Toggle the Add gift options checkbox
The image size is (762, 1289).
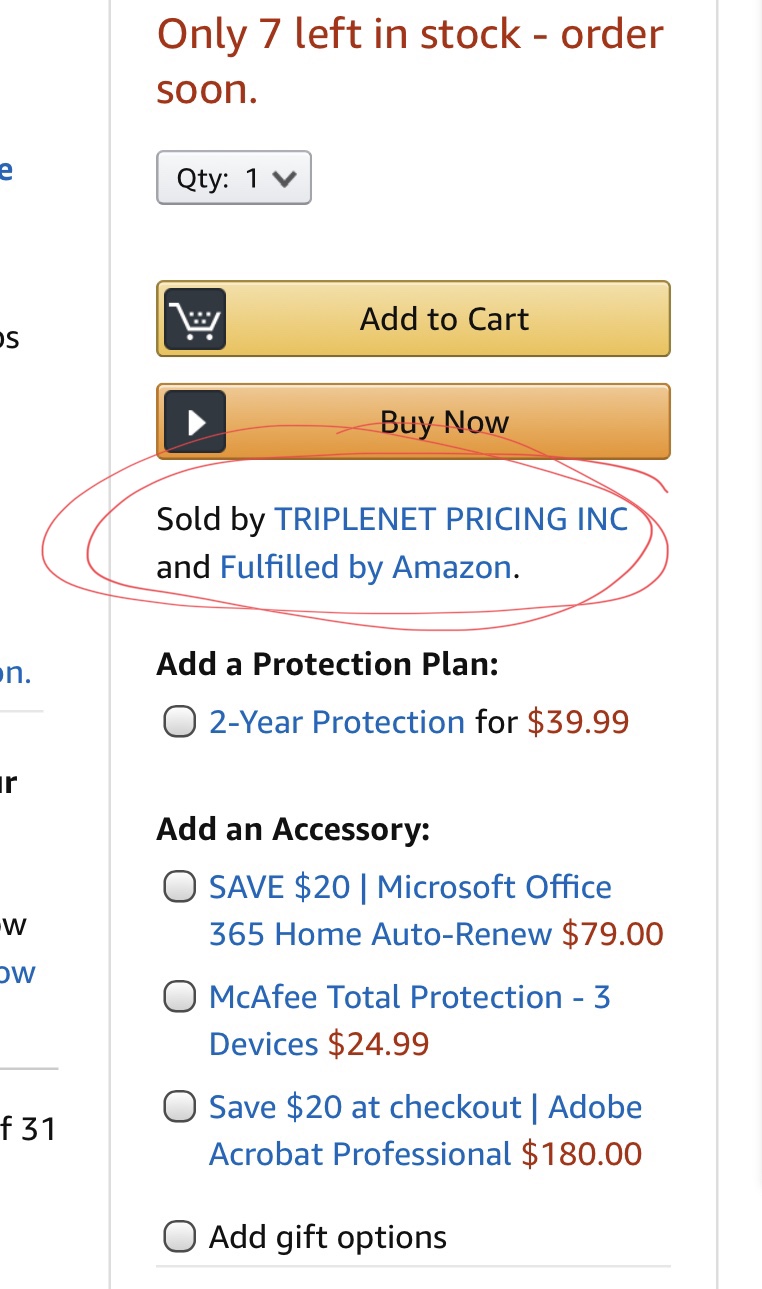coord(179,1237)
